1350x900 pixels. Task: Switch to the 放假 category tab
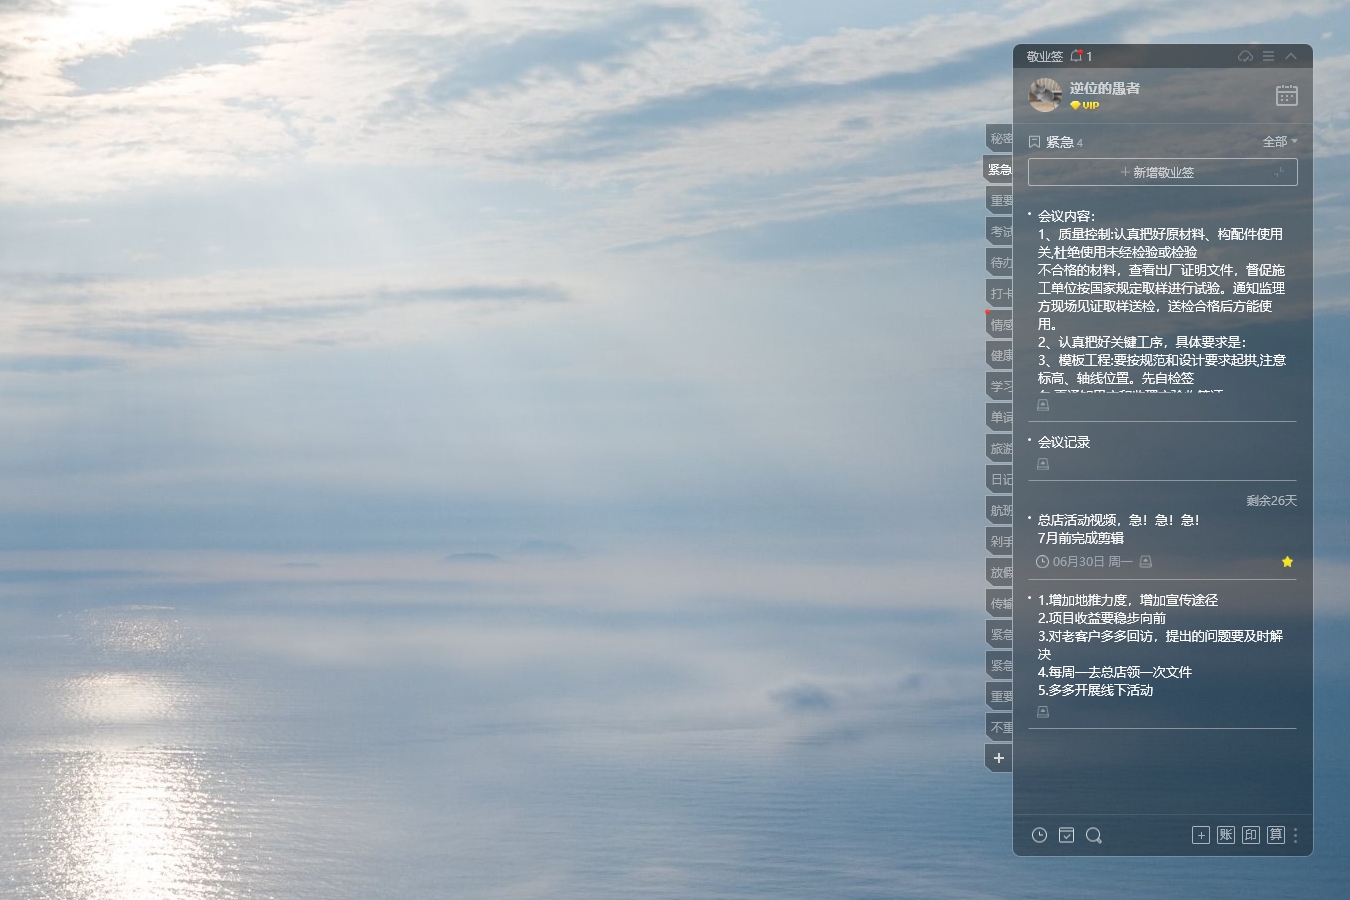(x=1000, y=572)
